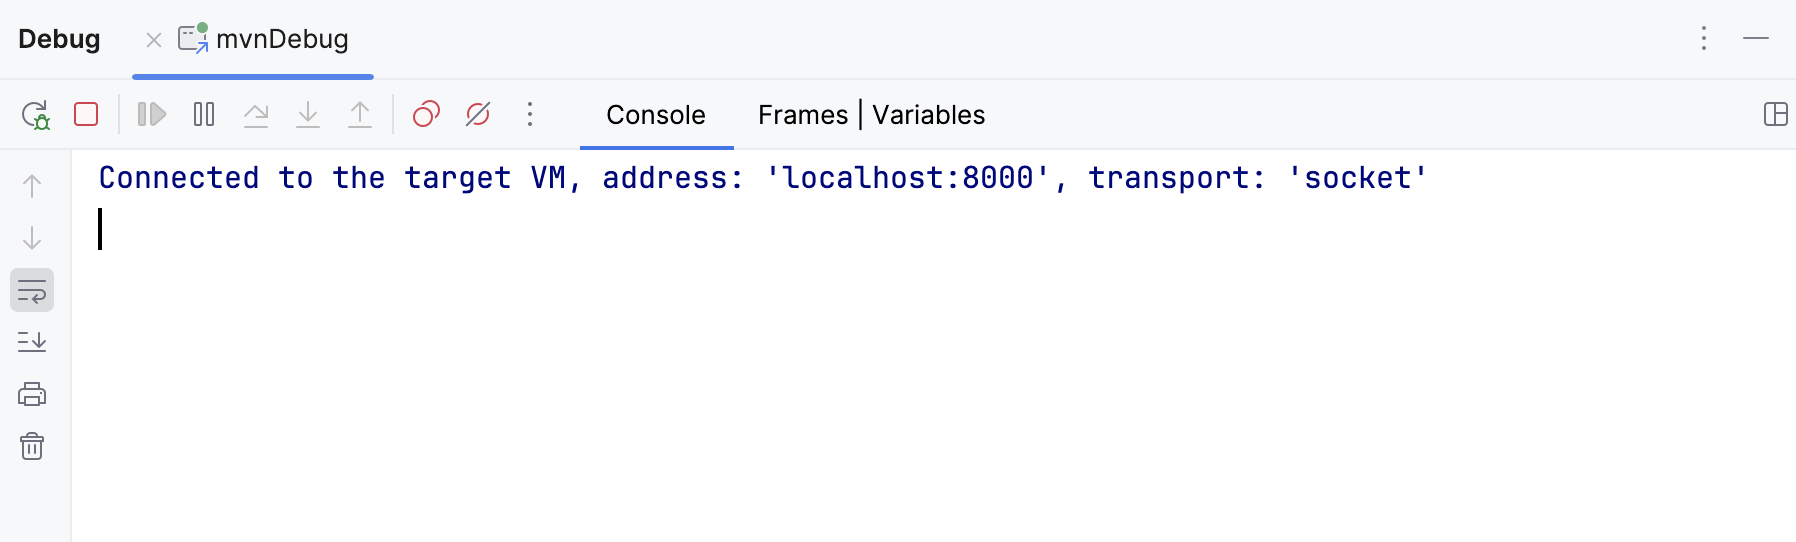This screenshot has width=1796, height=542.
Task: Open the debug toolbar's More options menu
Action: (x=530, y=115)
